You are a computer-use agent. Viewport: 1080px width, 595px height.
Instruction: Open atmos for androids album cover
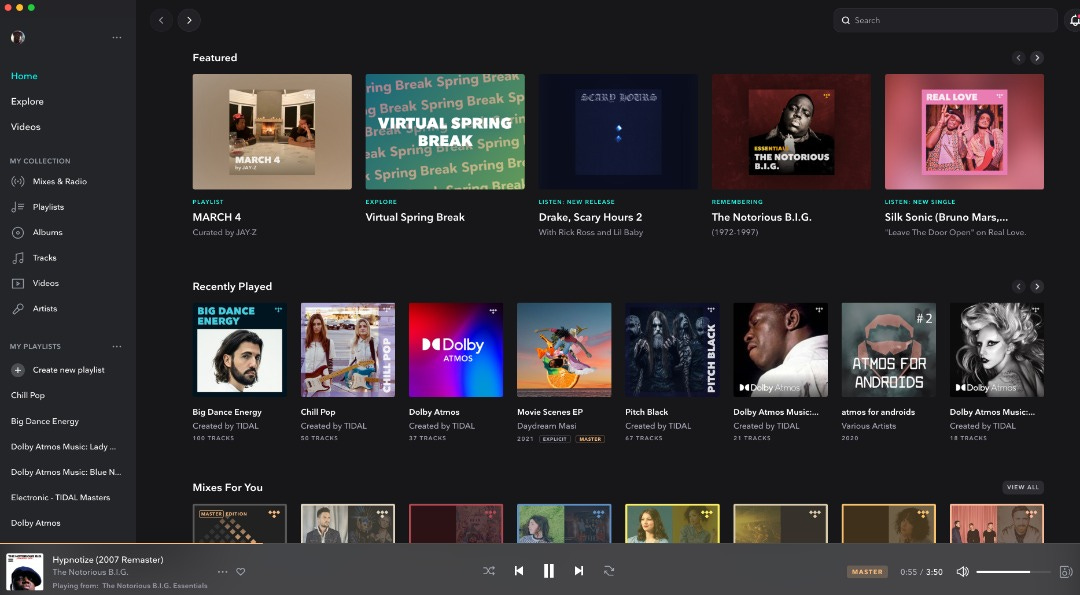pos(889,350)
